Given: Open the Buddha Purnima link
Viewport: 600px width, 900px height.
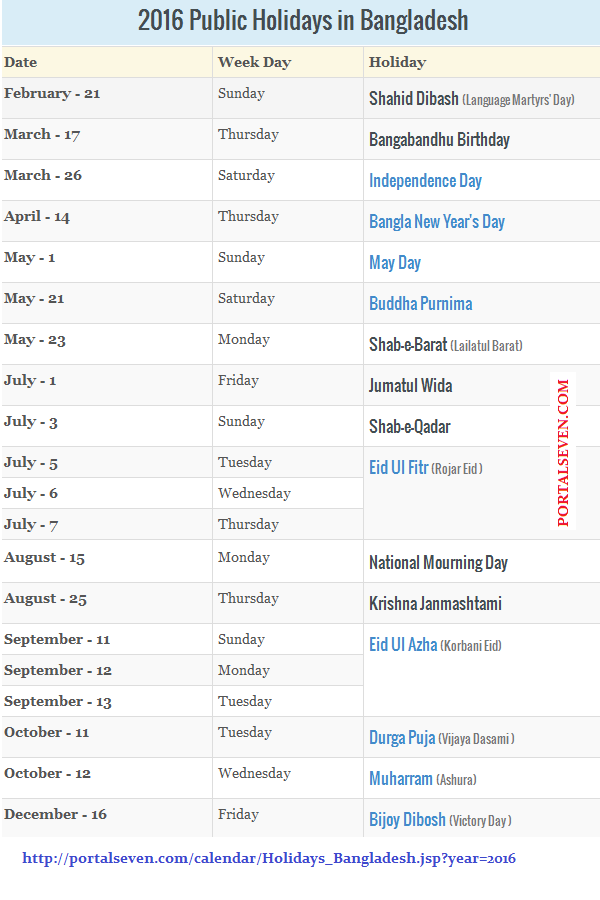Looking at the screenshot, I should [x=420, y=303].
